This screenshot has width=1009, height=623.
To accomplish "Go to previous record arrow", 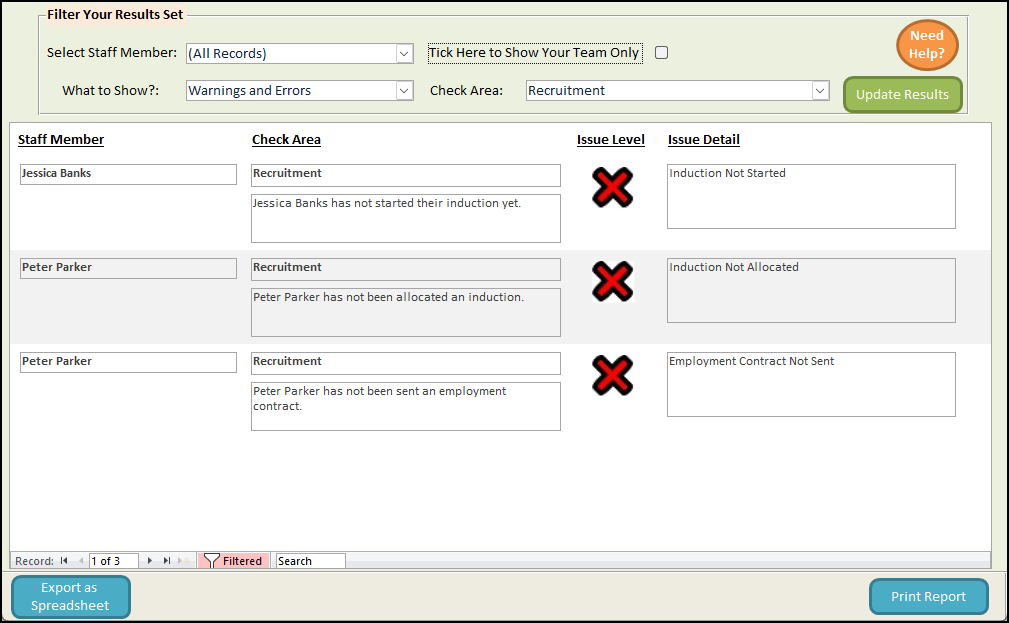I will 81,561.
